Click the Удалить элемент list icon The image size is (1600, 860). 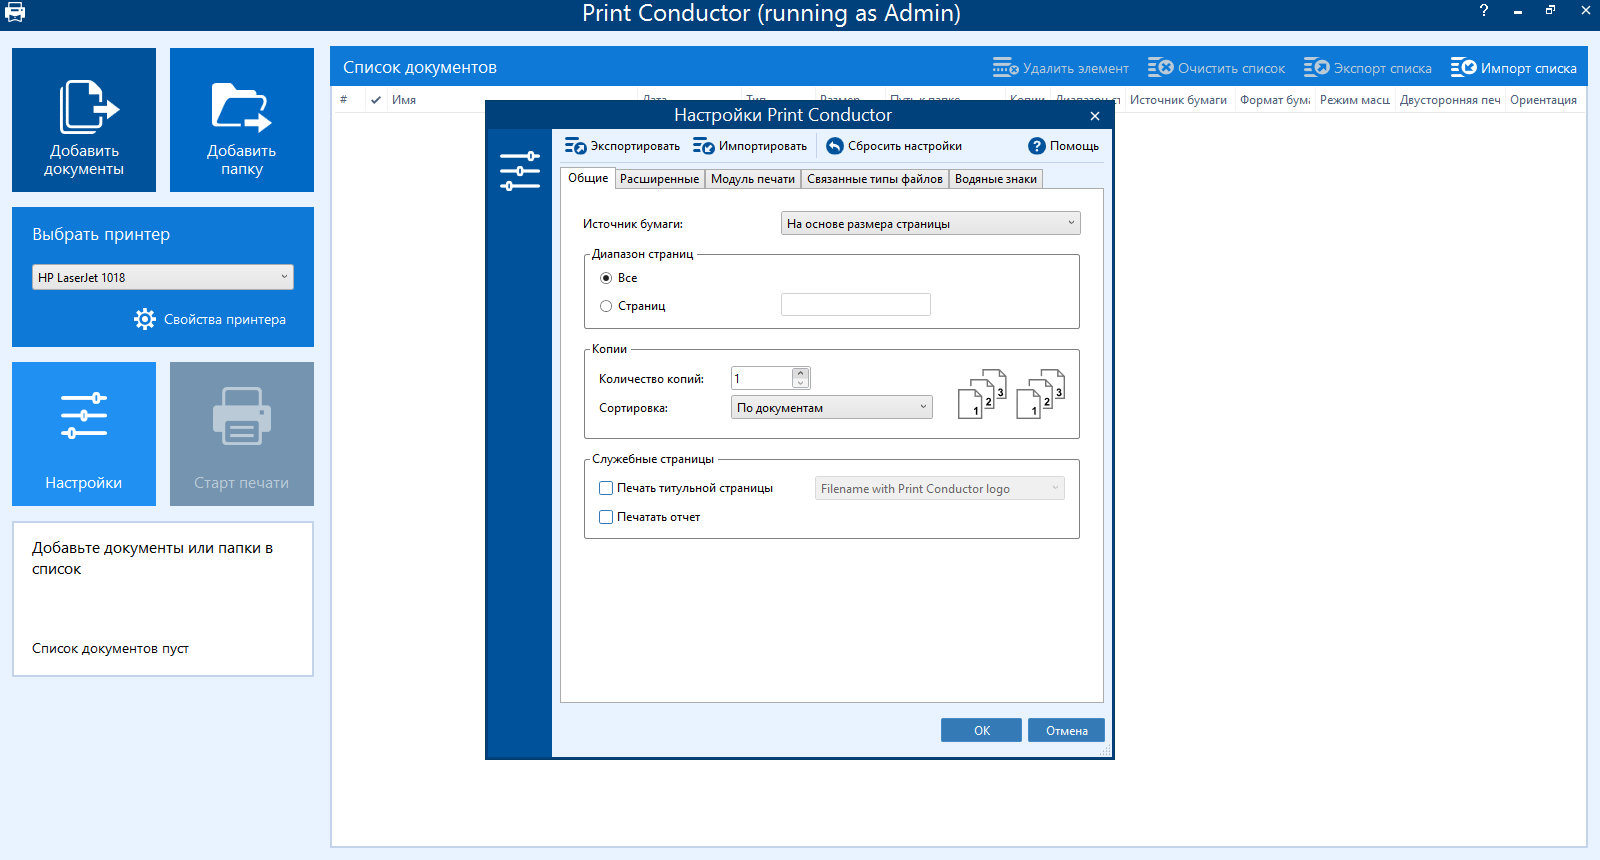tap(1005, 68)
